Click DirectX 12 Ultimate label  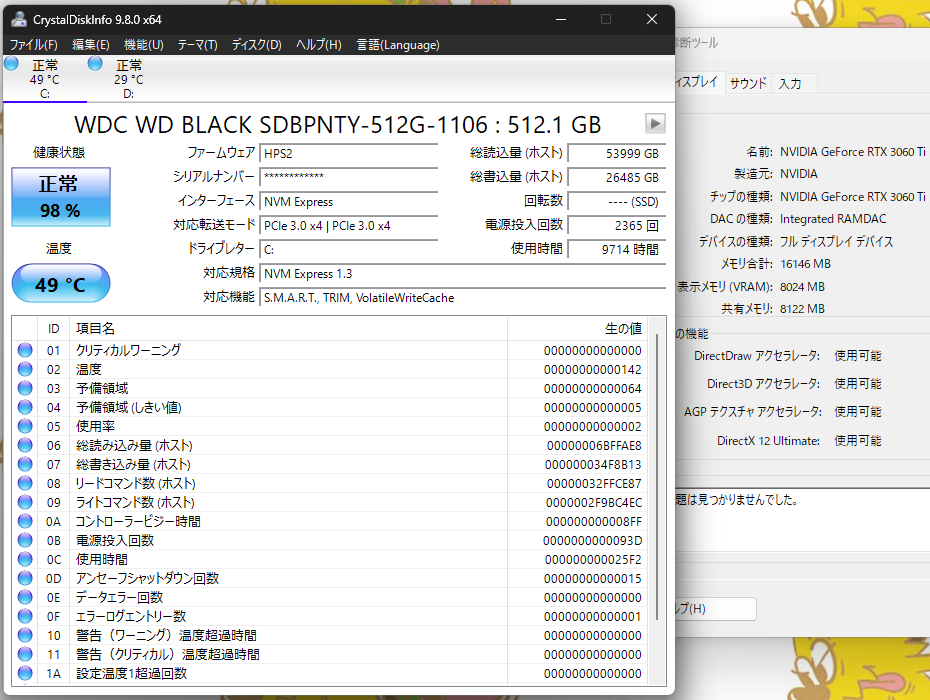[x=768, y=441]
